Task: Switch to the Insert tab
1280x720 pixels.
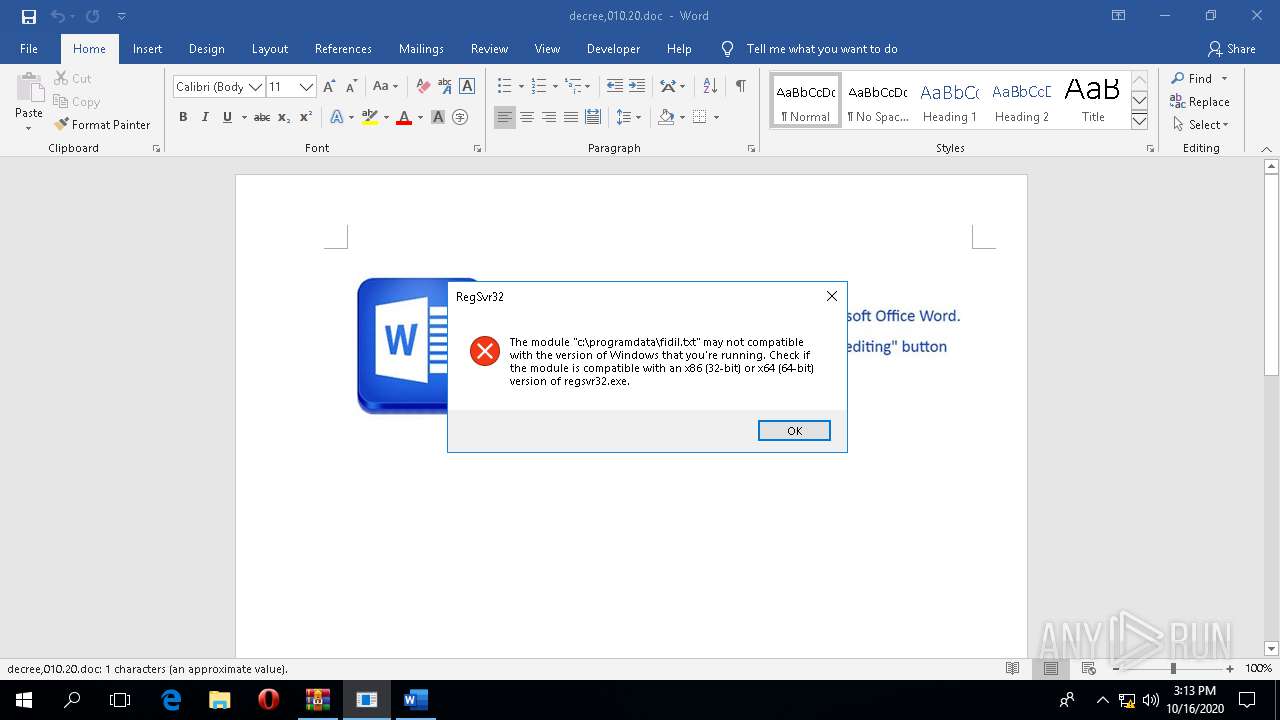Action: [x=147, y=49]
